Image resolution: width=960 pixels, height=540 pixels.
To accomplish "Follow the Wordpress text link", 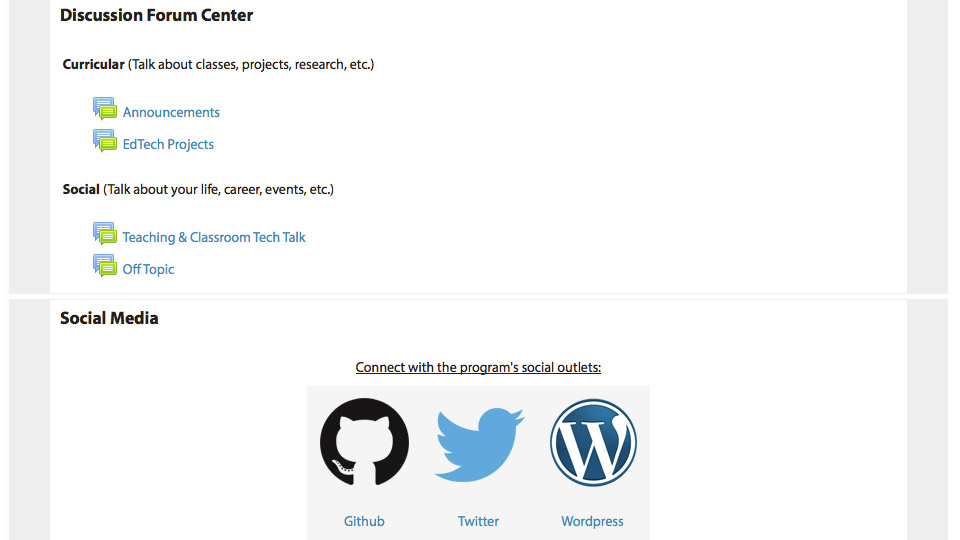I will tap(592, 521).
